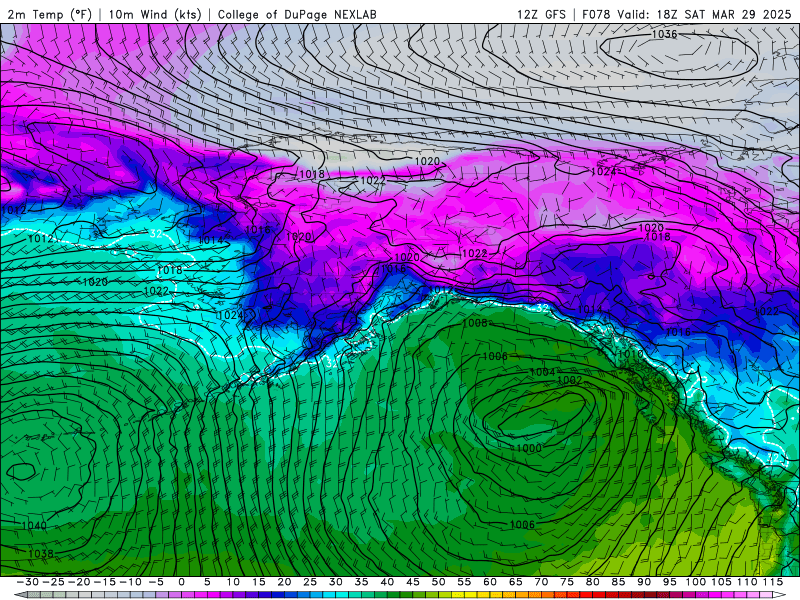Screen dimensions: 800x600
Task: Click the "75" temperature scale label
Action: [x=567, y=582]
